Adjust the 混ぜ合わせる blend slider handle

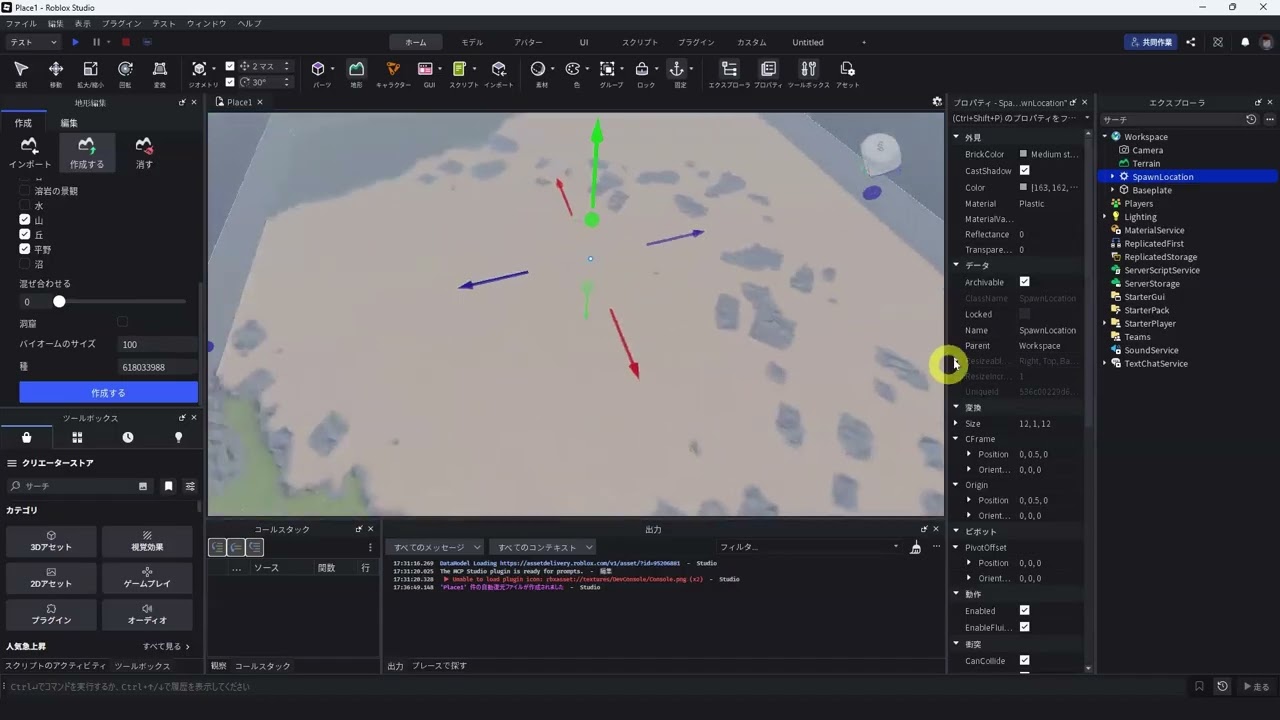click(59, 301)
